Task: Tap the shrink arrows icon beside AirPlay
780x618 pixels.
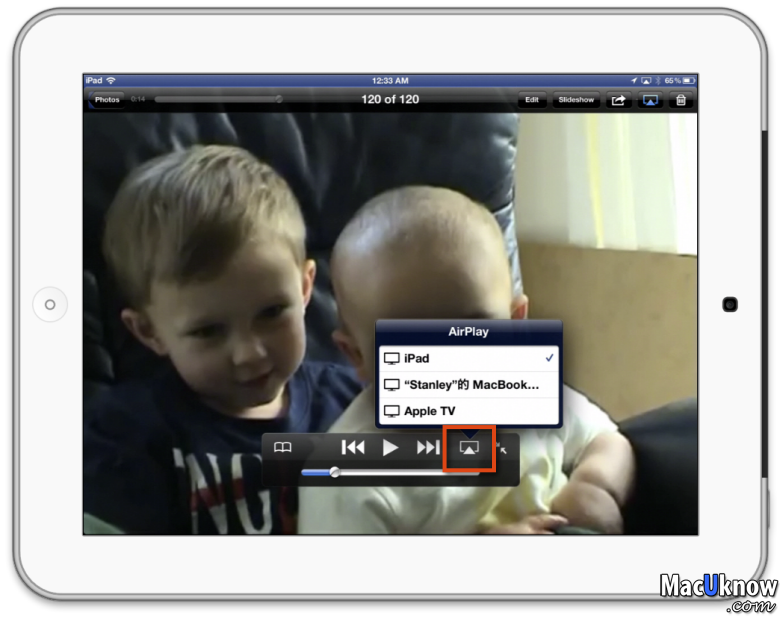Action: pyautogui.click(x=502, y=449)
